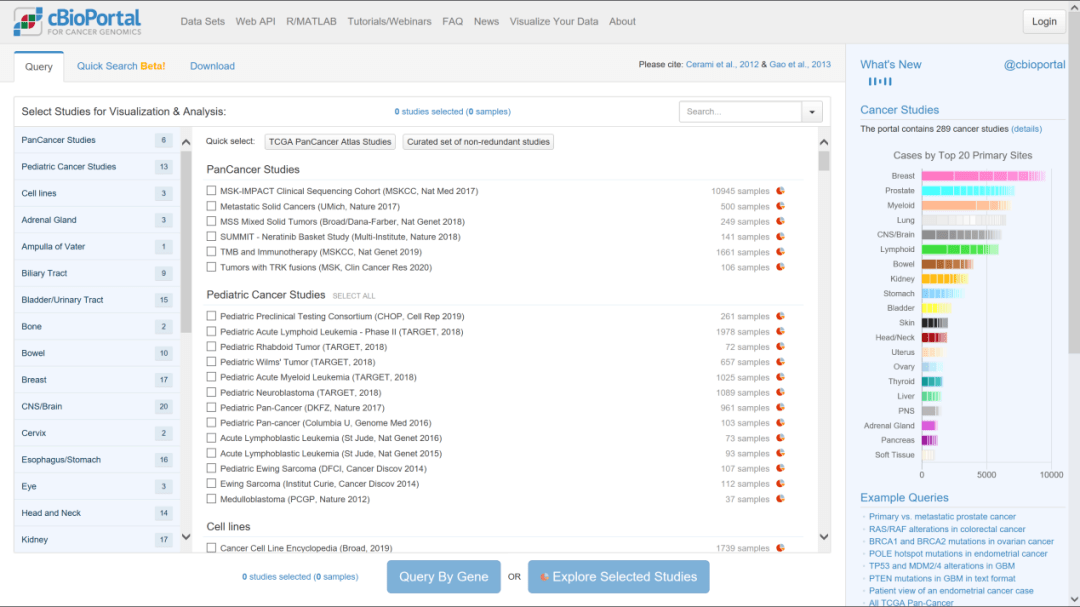Open the Tutorials/Webinars menu item
Screen dimensions: 1080x607
point(389,21)
